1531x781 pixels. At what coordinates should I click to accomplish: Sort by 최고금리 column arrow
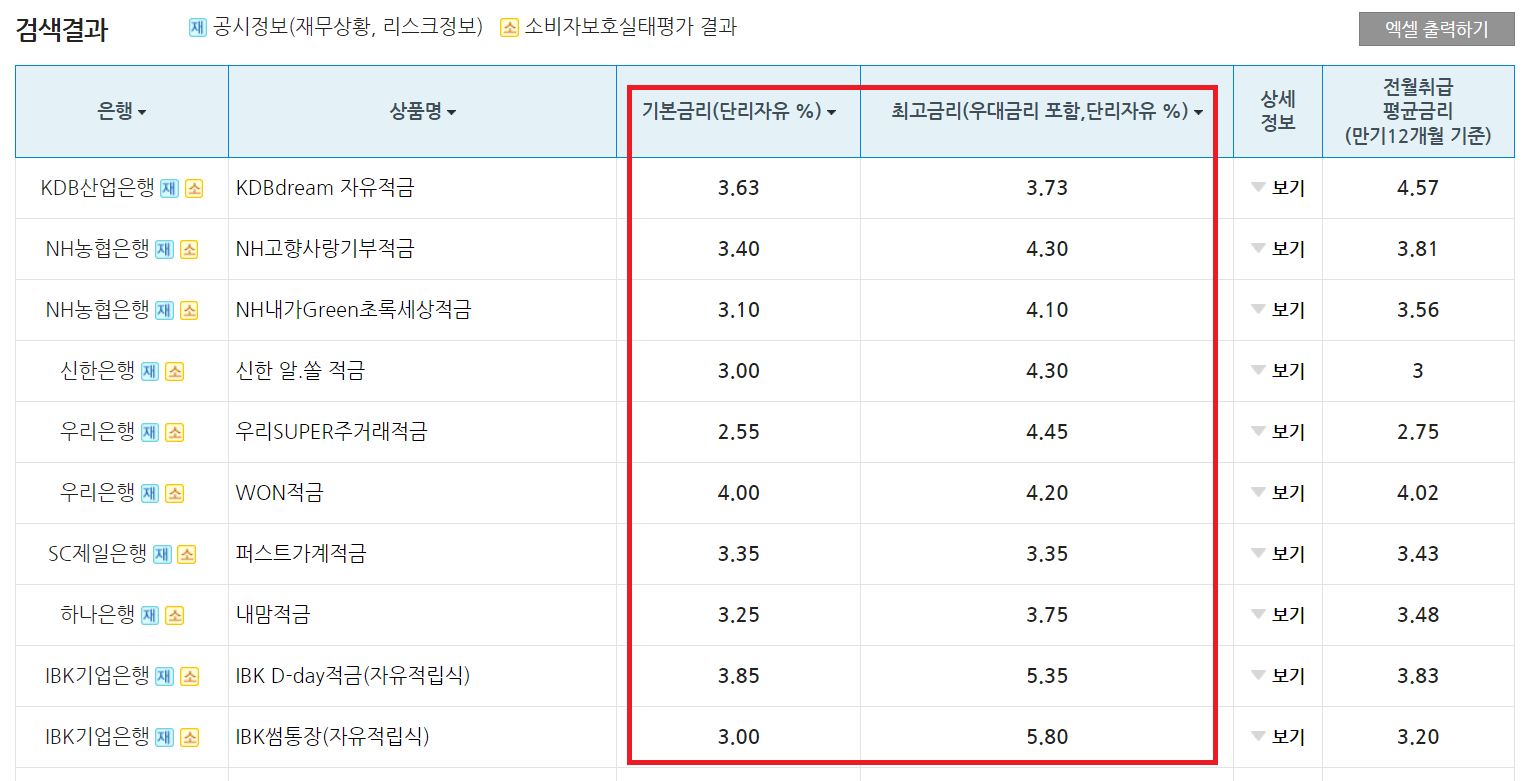(x=1198, y=111)
